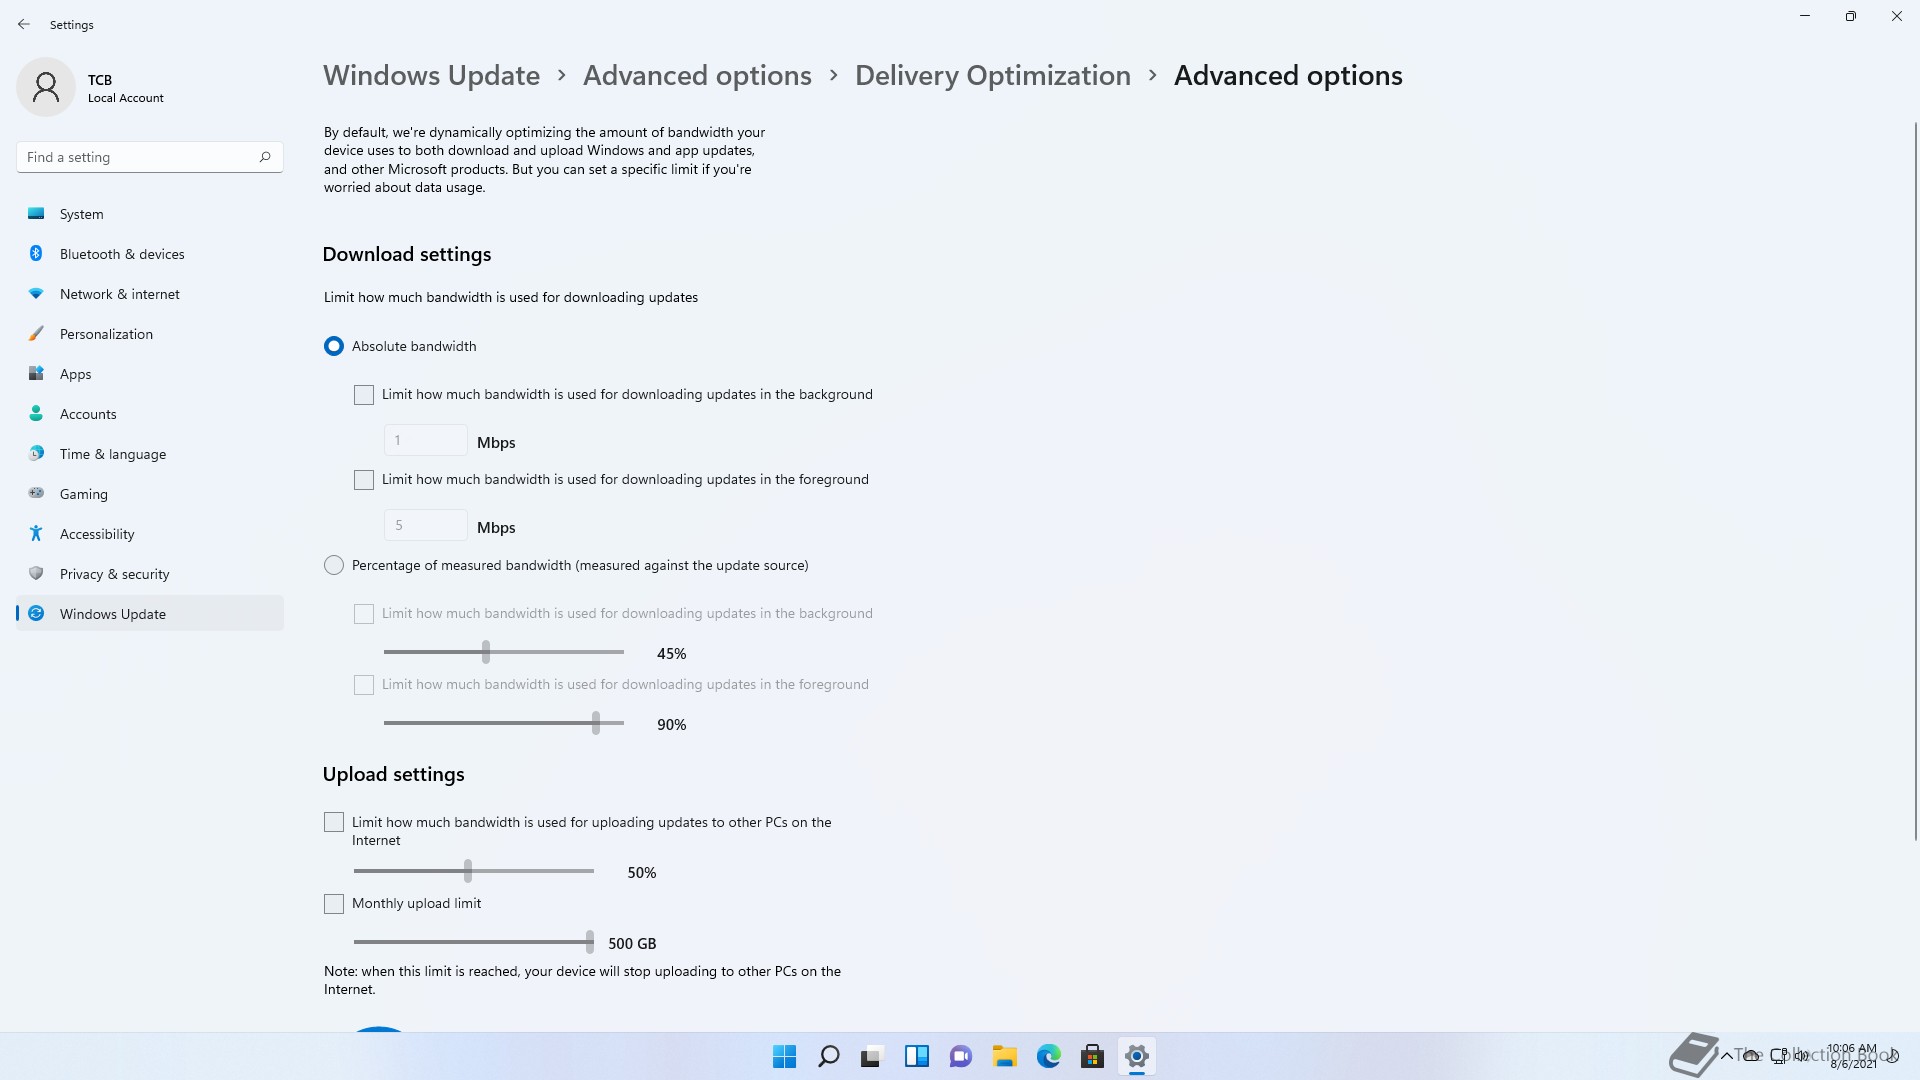1920x1080 pixels.
Task: Select the Absolute bandwidth radio button
Action: 334,346
